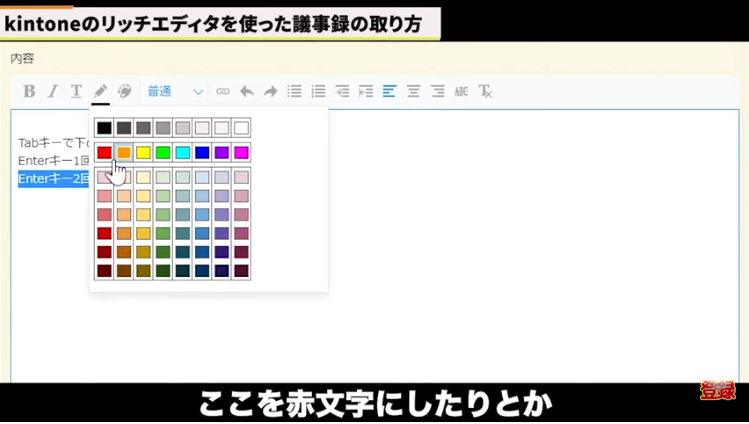The height and width of the screenshot is (424, 749).
Task: Select the magenta swatch
Action: (x=241, y=153)
